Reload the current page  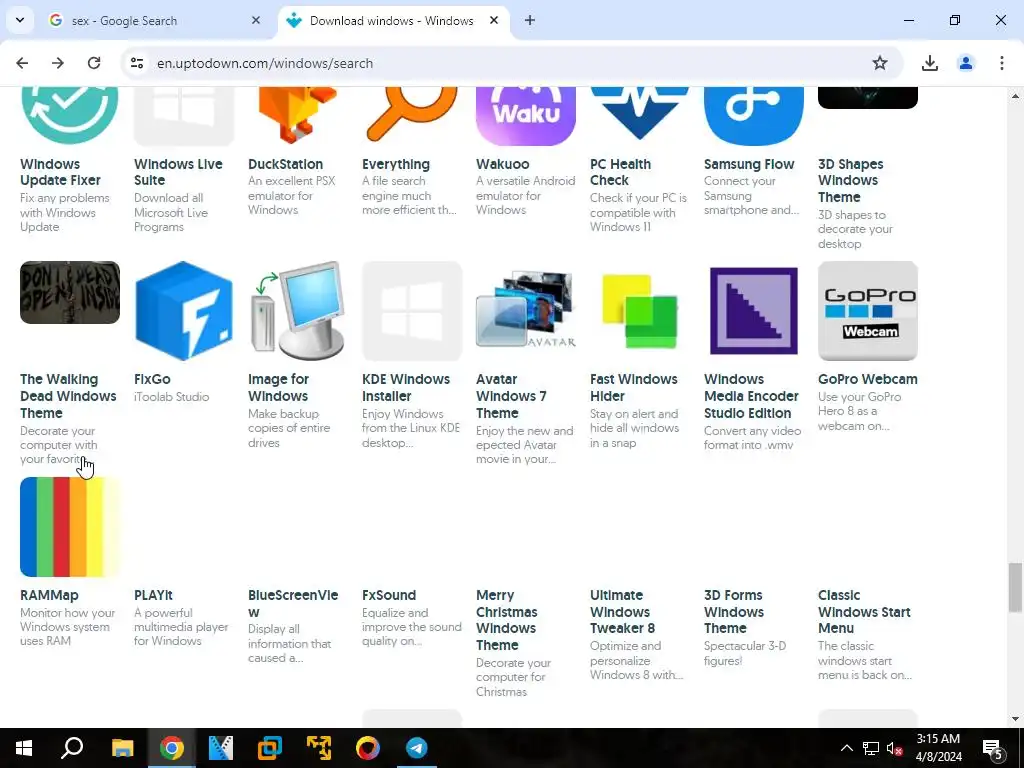[94, 63]
